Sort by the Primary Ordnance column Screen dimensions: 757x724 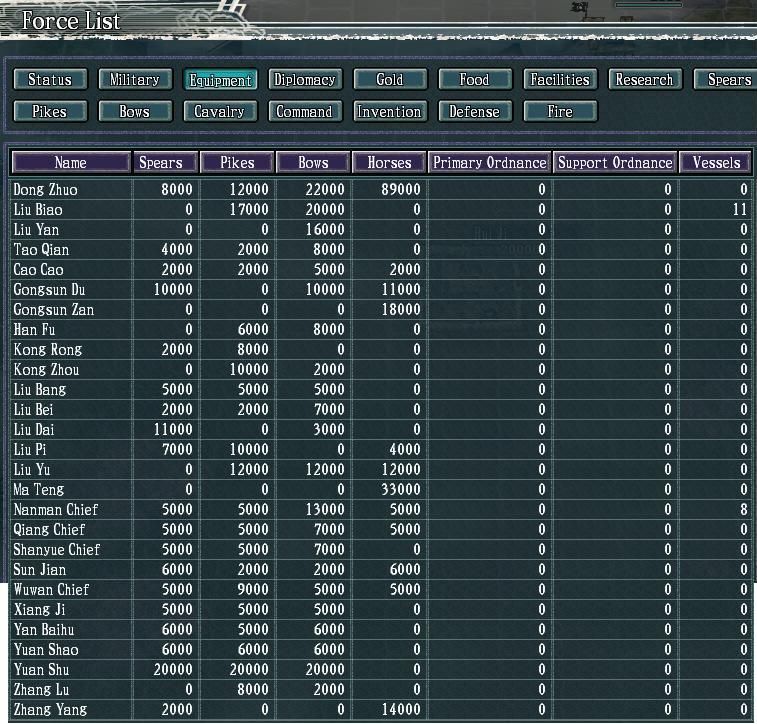pos(489,163)
